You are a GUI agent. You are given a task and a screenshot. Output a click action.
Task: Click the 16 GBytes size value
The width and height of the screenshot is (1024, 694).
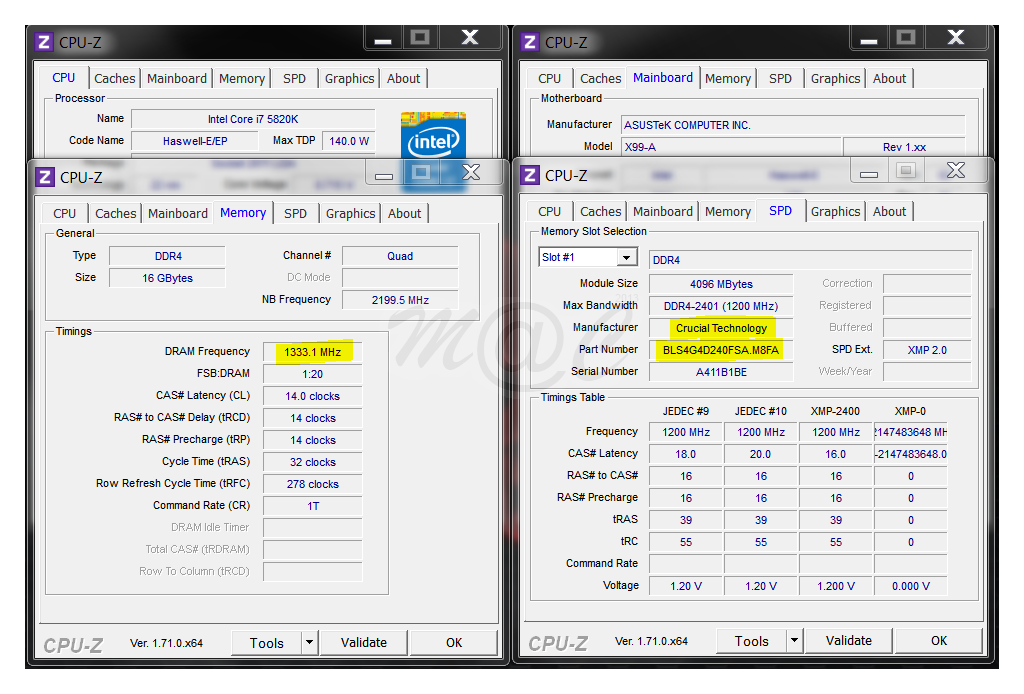click(167, 278)
